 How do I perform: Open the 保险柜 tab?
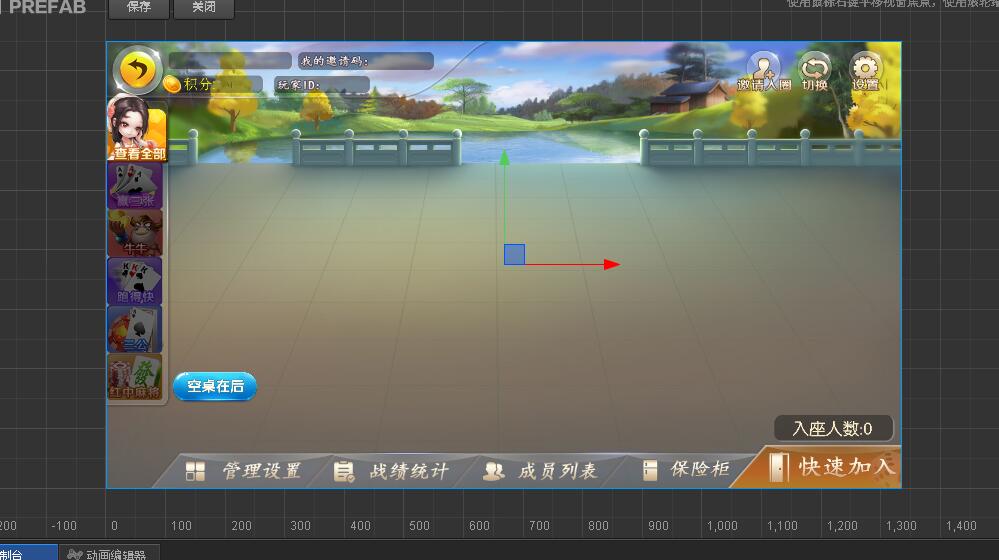[x=687, y=470]
